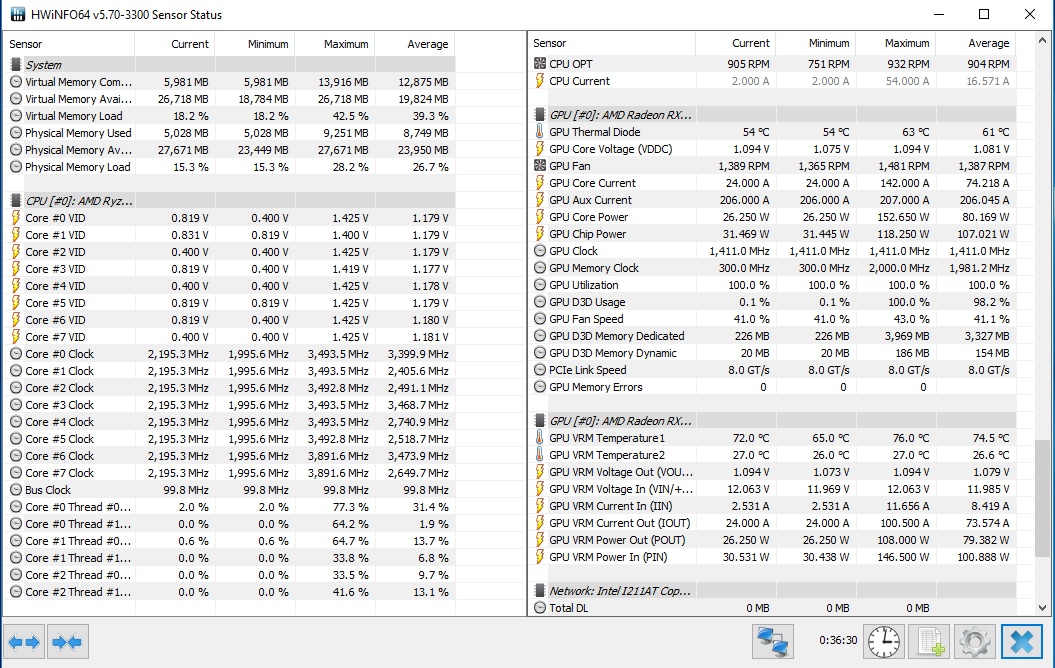This screenshot has height=668, width=1055.
Task: Select the Physical Memory Used row
Action: pos(78,133)
